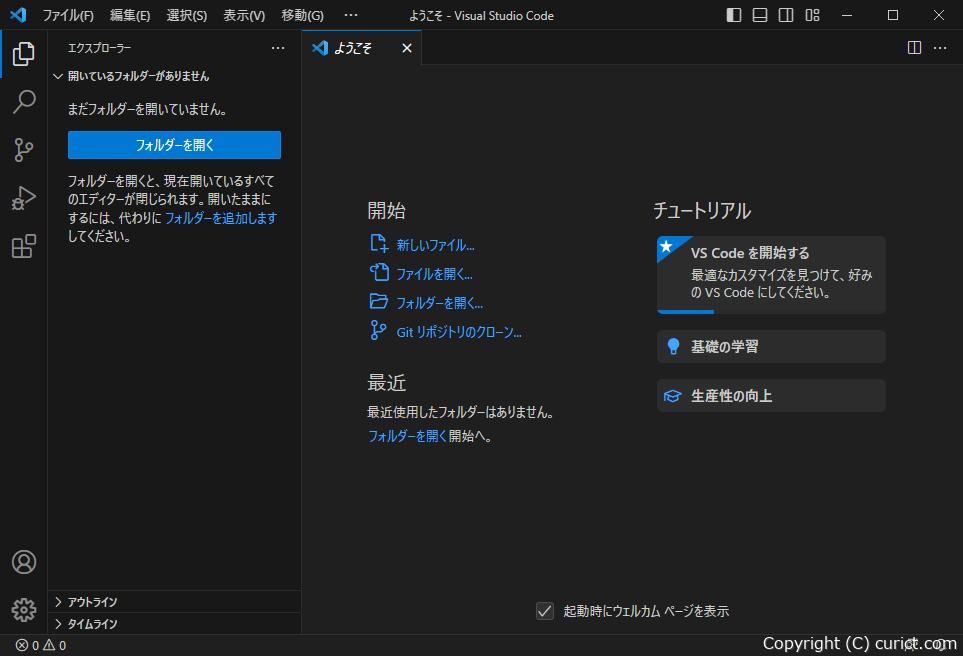Open the 選択(S) menu
The height and width of the screenshot is (656, 963).
tap(187, 15)
